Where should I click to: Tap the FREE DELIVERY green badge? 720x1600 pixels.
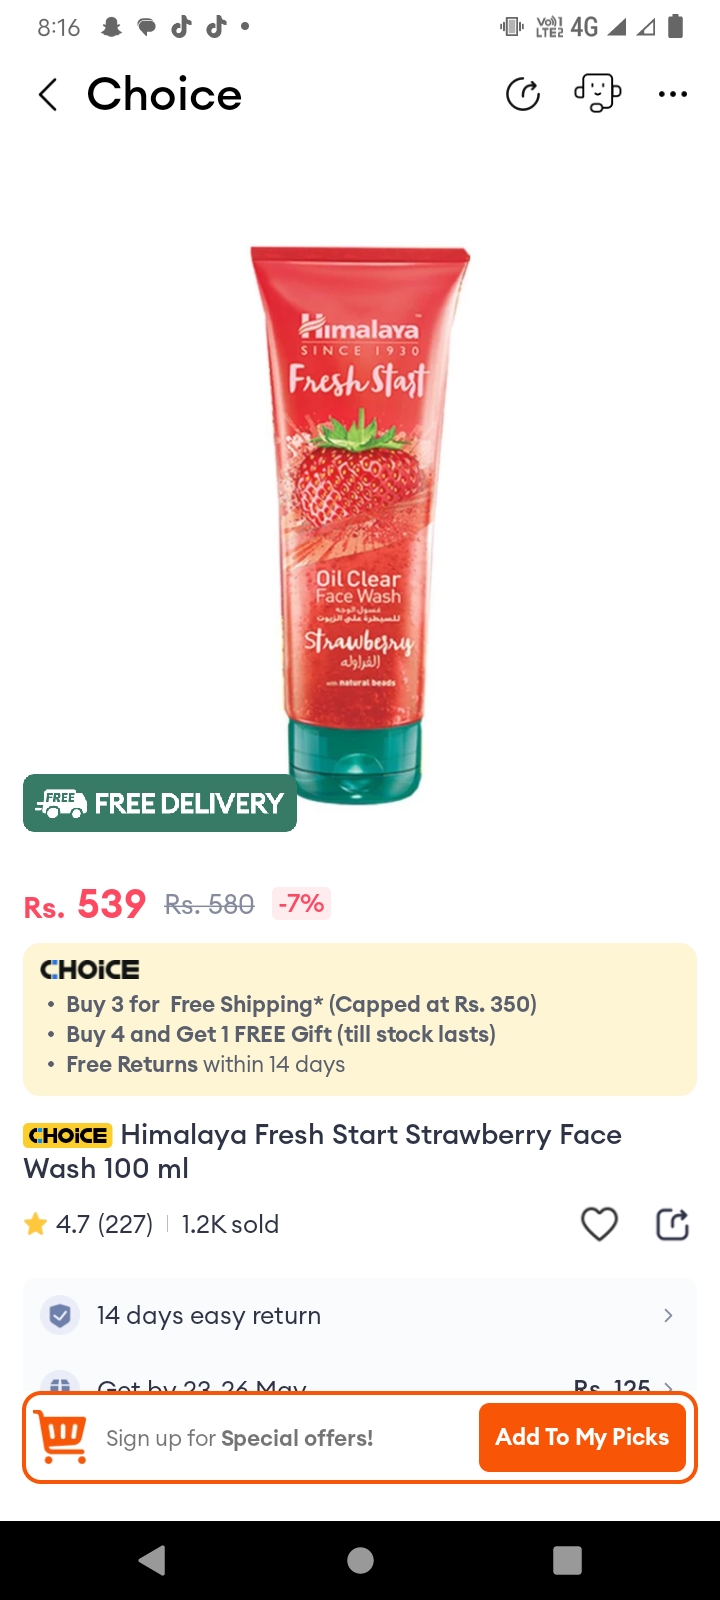tap(160, 803)
